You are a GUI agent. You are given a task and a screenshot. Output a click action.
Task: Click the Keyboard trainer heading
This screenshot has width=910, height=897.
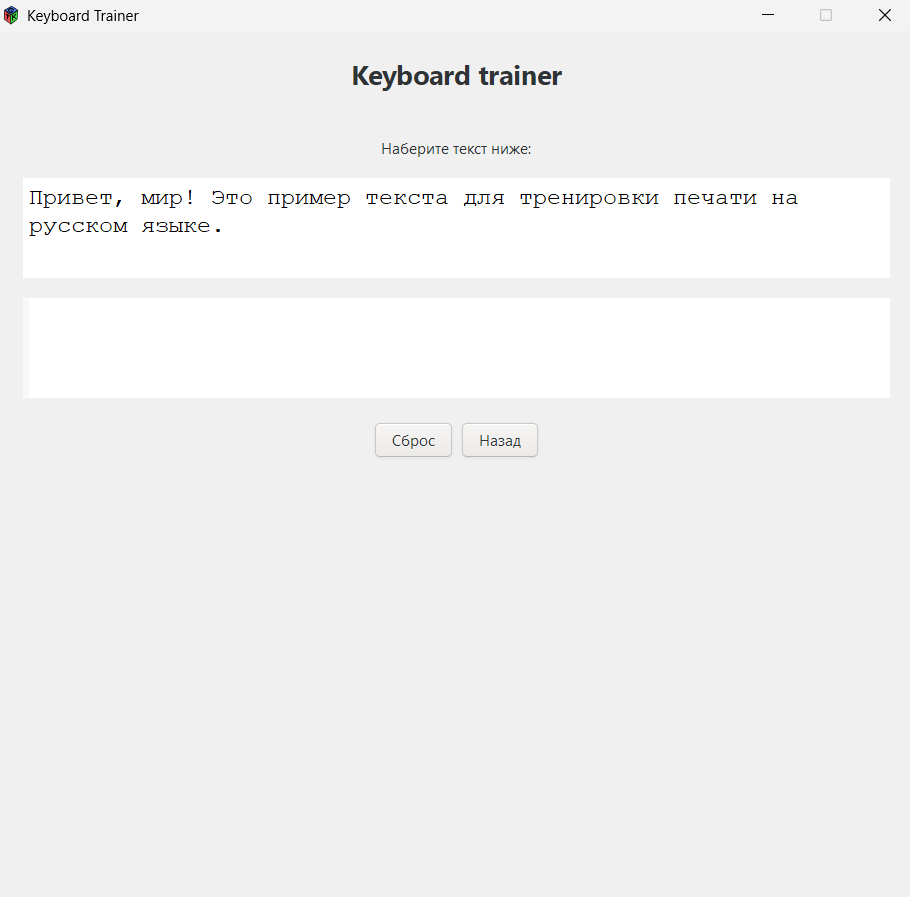coord(456,75)
